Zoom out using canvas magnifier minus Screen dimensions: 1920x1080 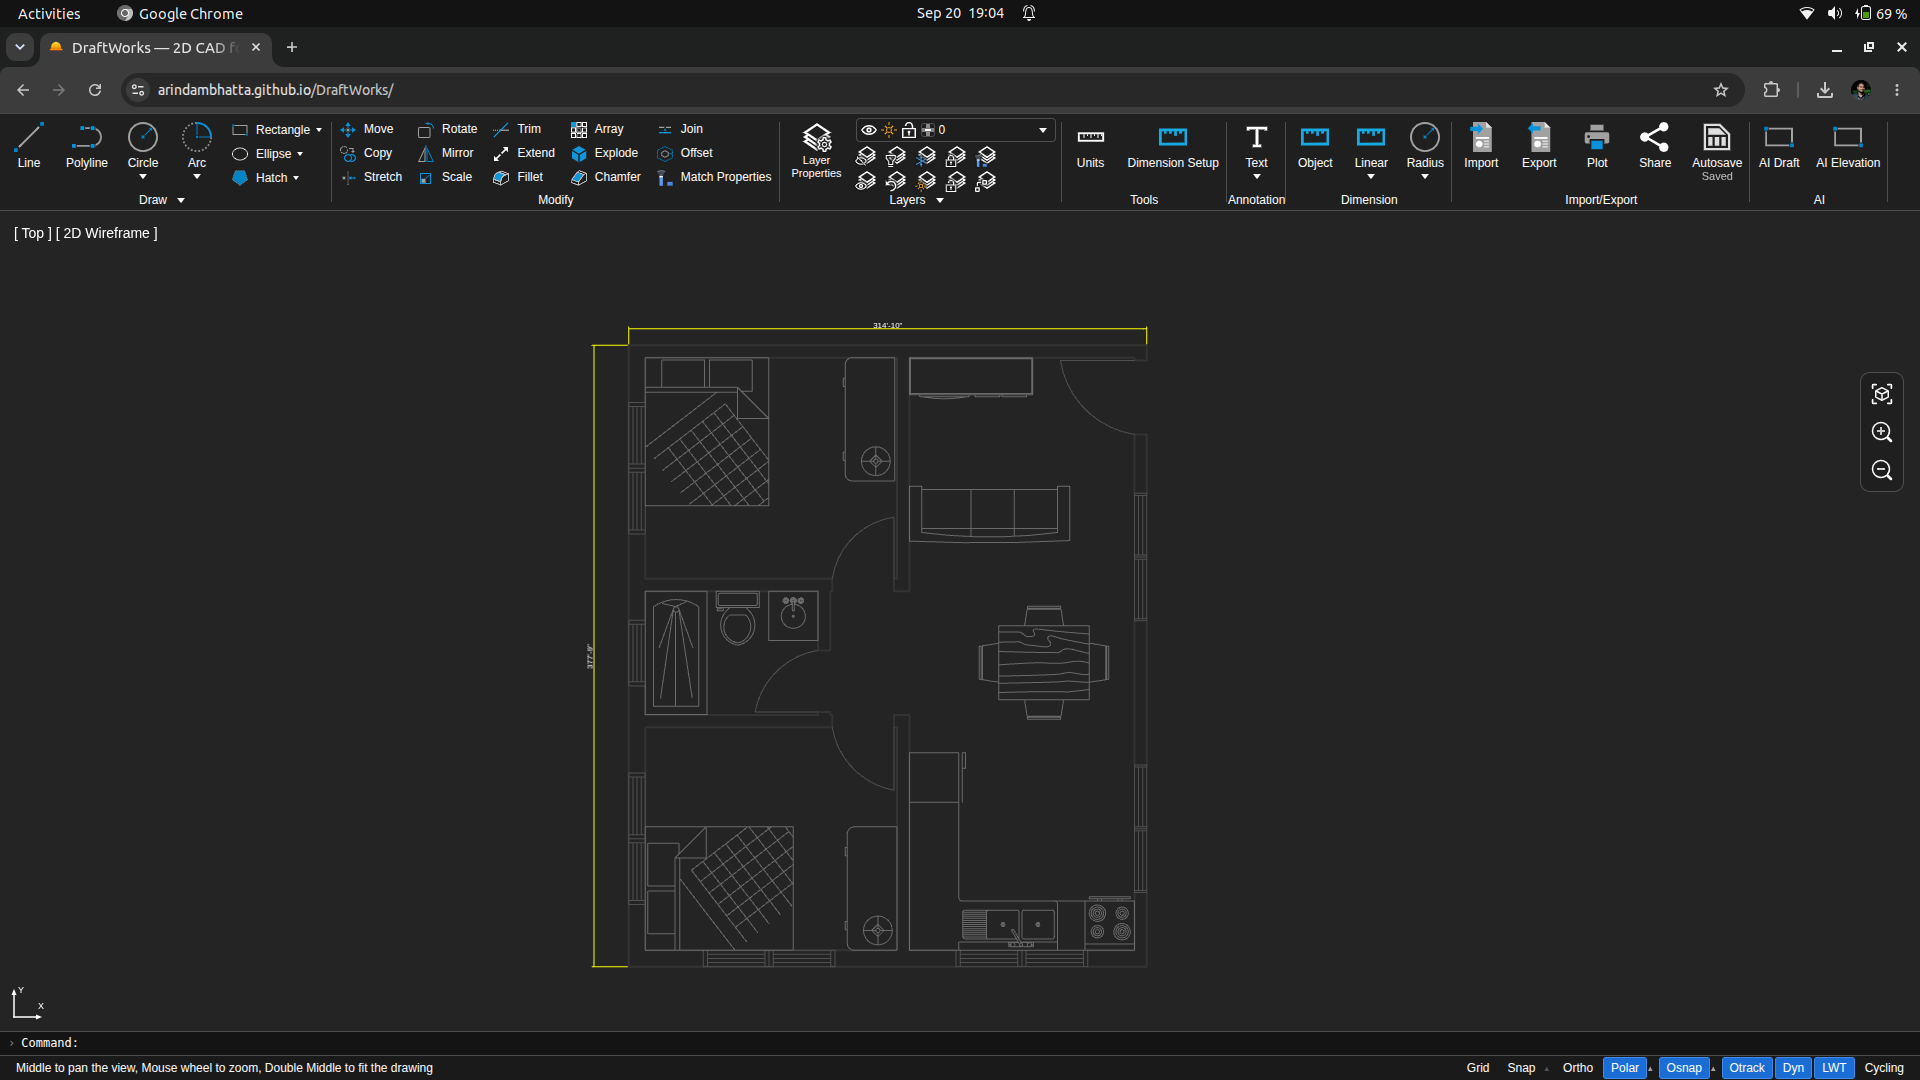[x=1882, y=470]
